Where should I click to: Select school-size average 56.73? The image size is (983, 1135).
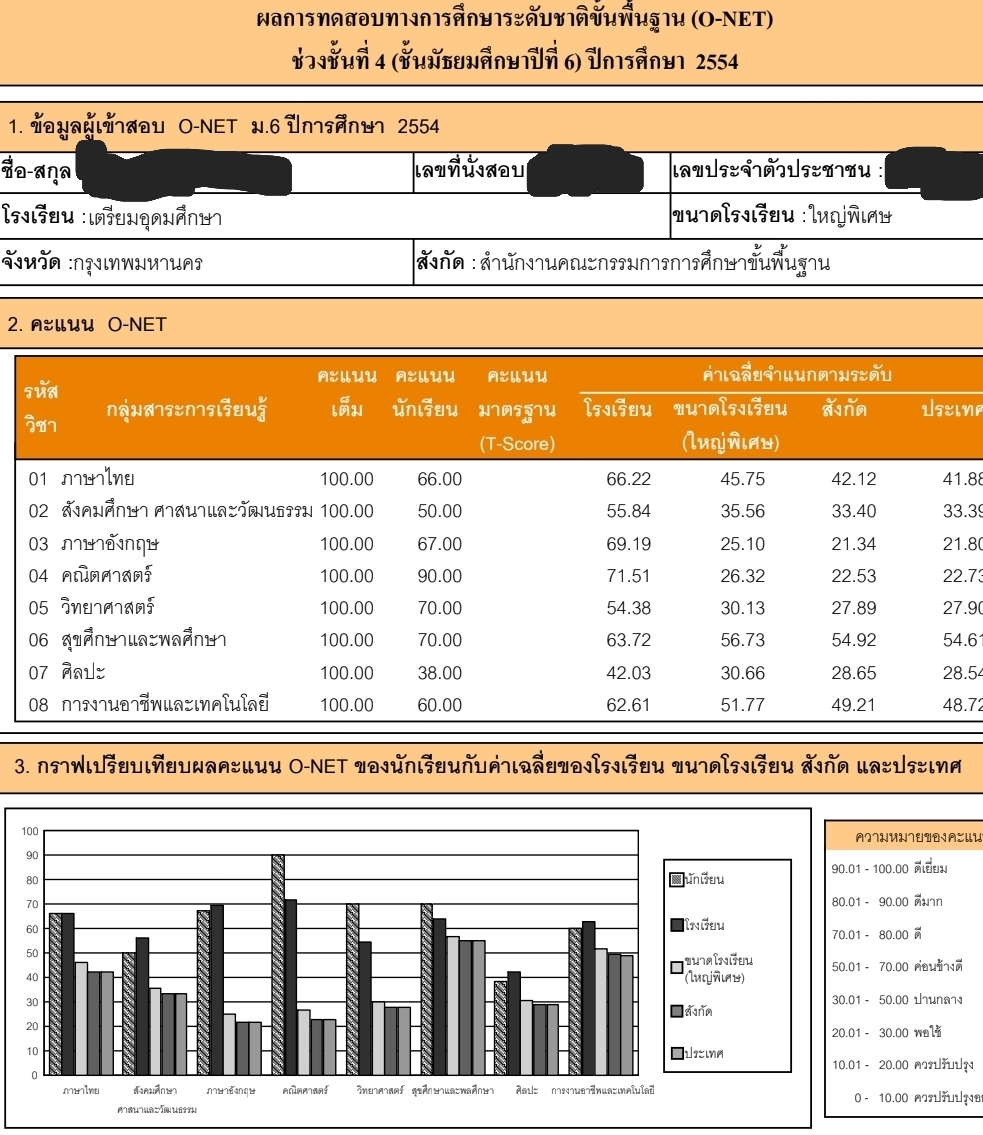tap(743, 640)
